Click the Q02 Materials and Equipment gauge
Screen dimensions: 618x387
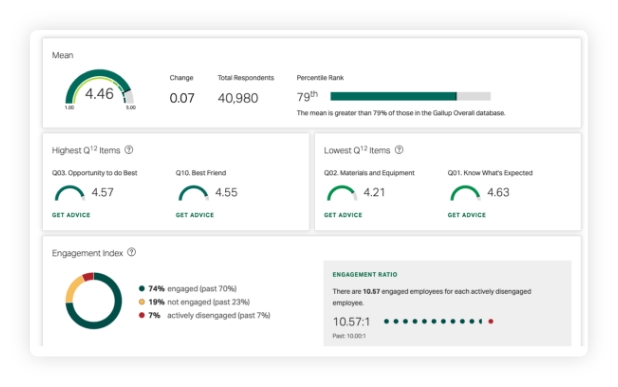coord(342,193)
